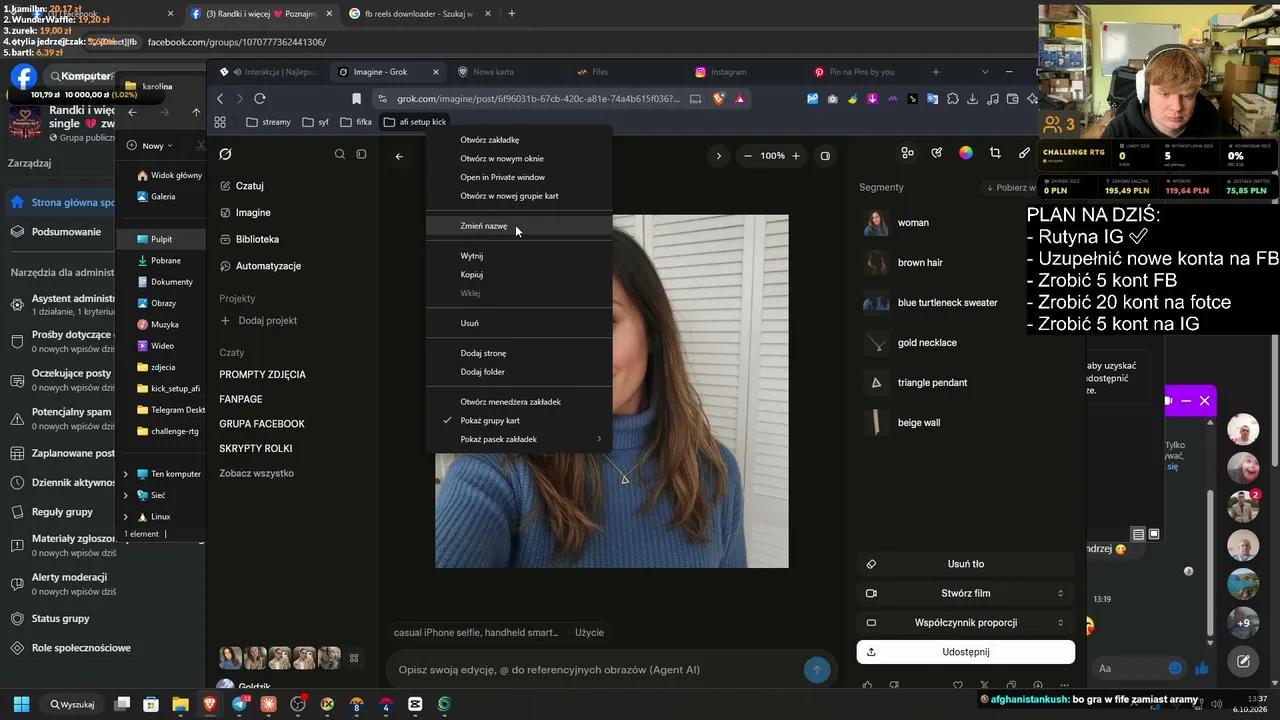
Task: Zoom out with the minus button
Action: coord(748,156)
